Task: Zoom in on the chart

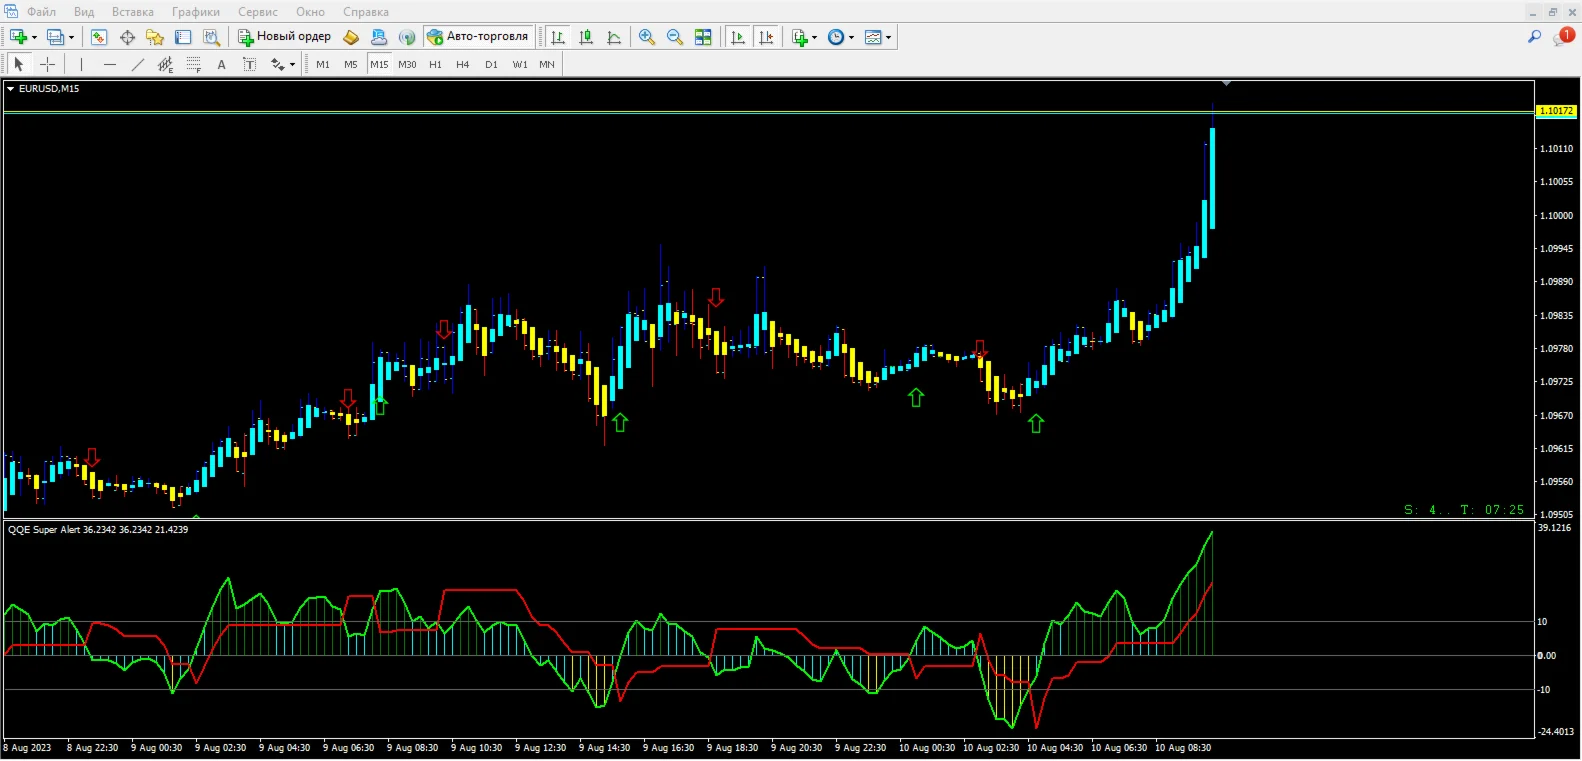Action: click(647, 37)
